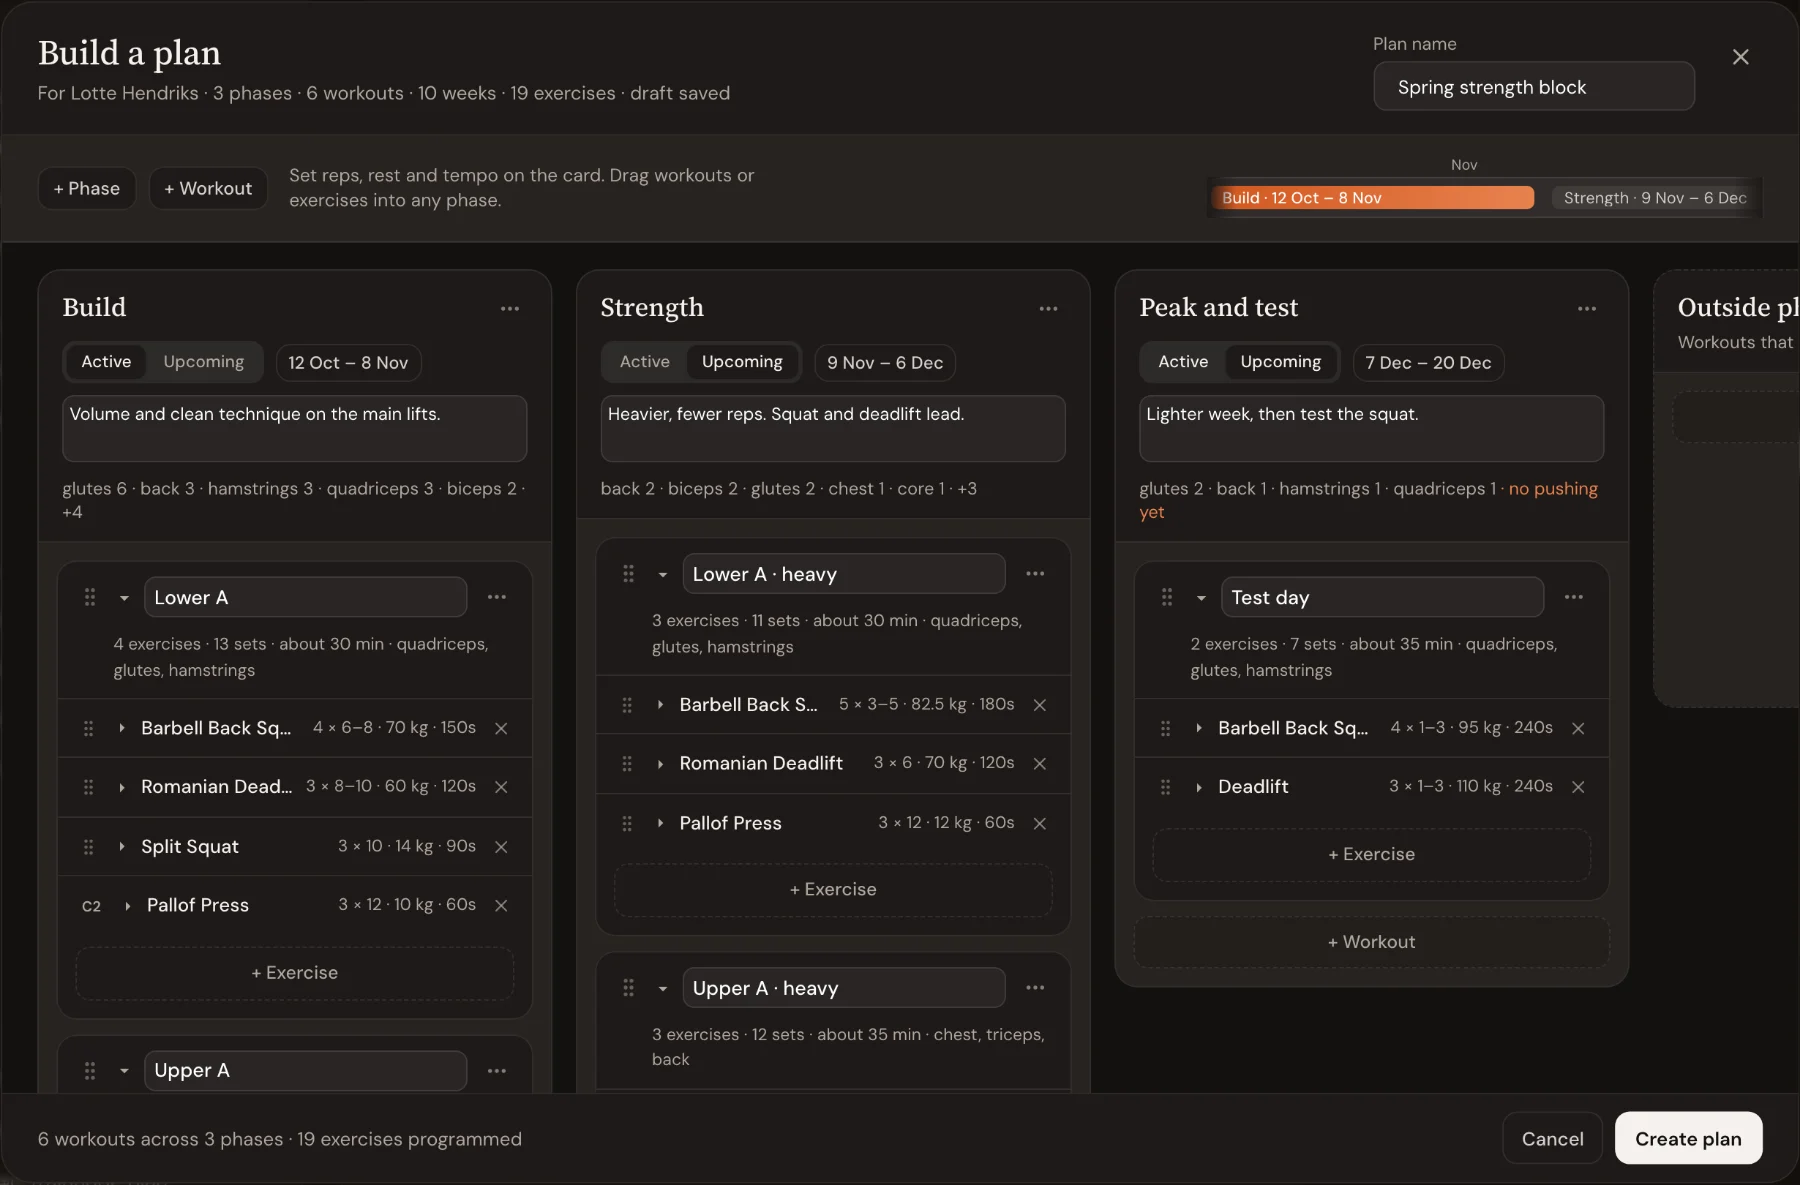Select the Build segment on the timeline
The width and height of the screenshot is (1800, 1185).
pyautogui.click(x=1371, y=198)
